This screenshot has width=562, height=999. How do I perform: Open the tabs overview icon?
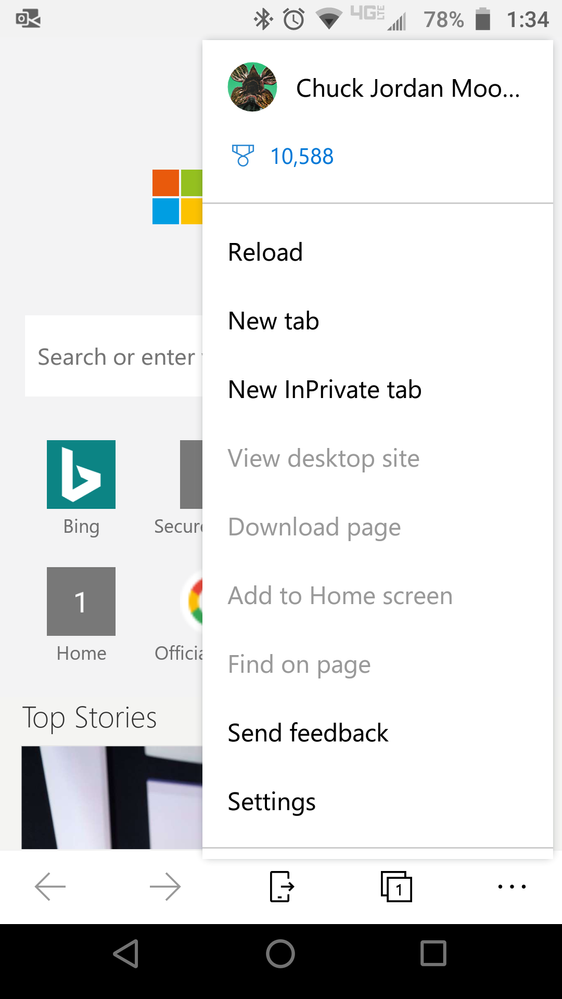pyautogui.click(x=396, y=886)
